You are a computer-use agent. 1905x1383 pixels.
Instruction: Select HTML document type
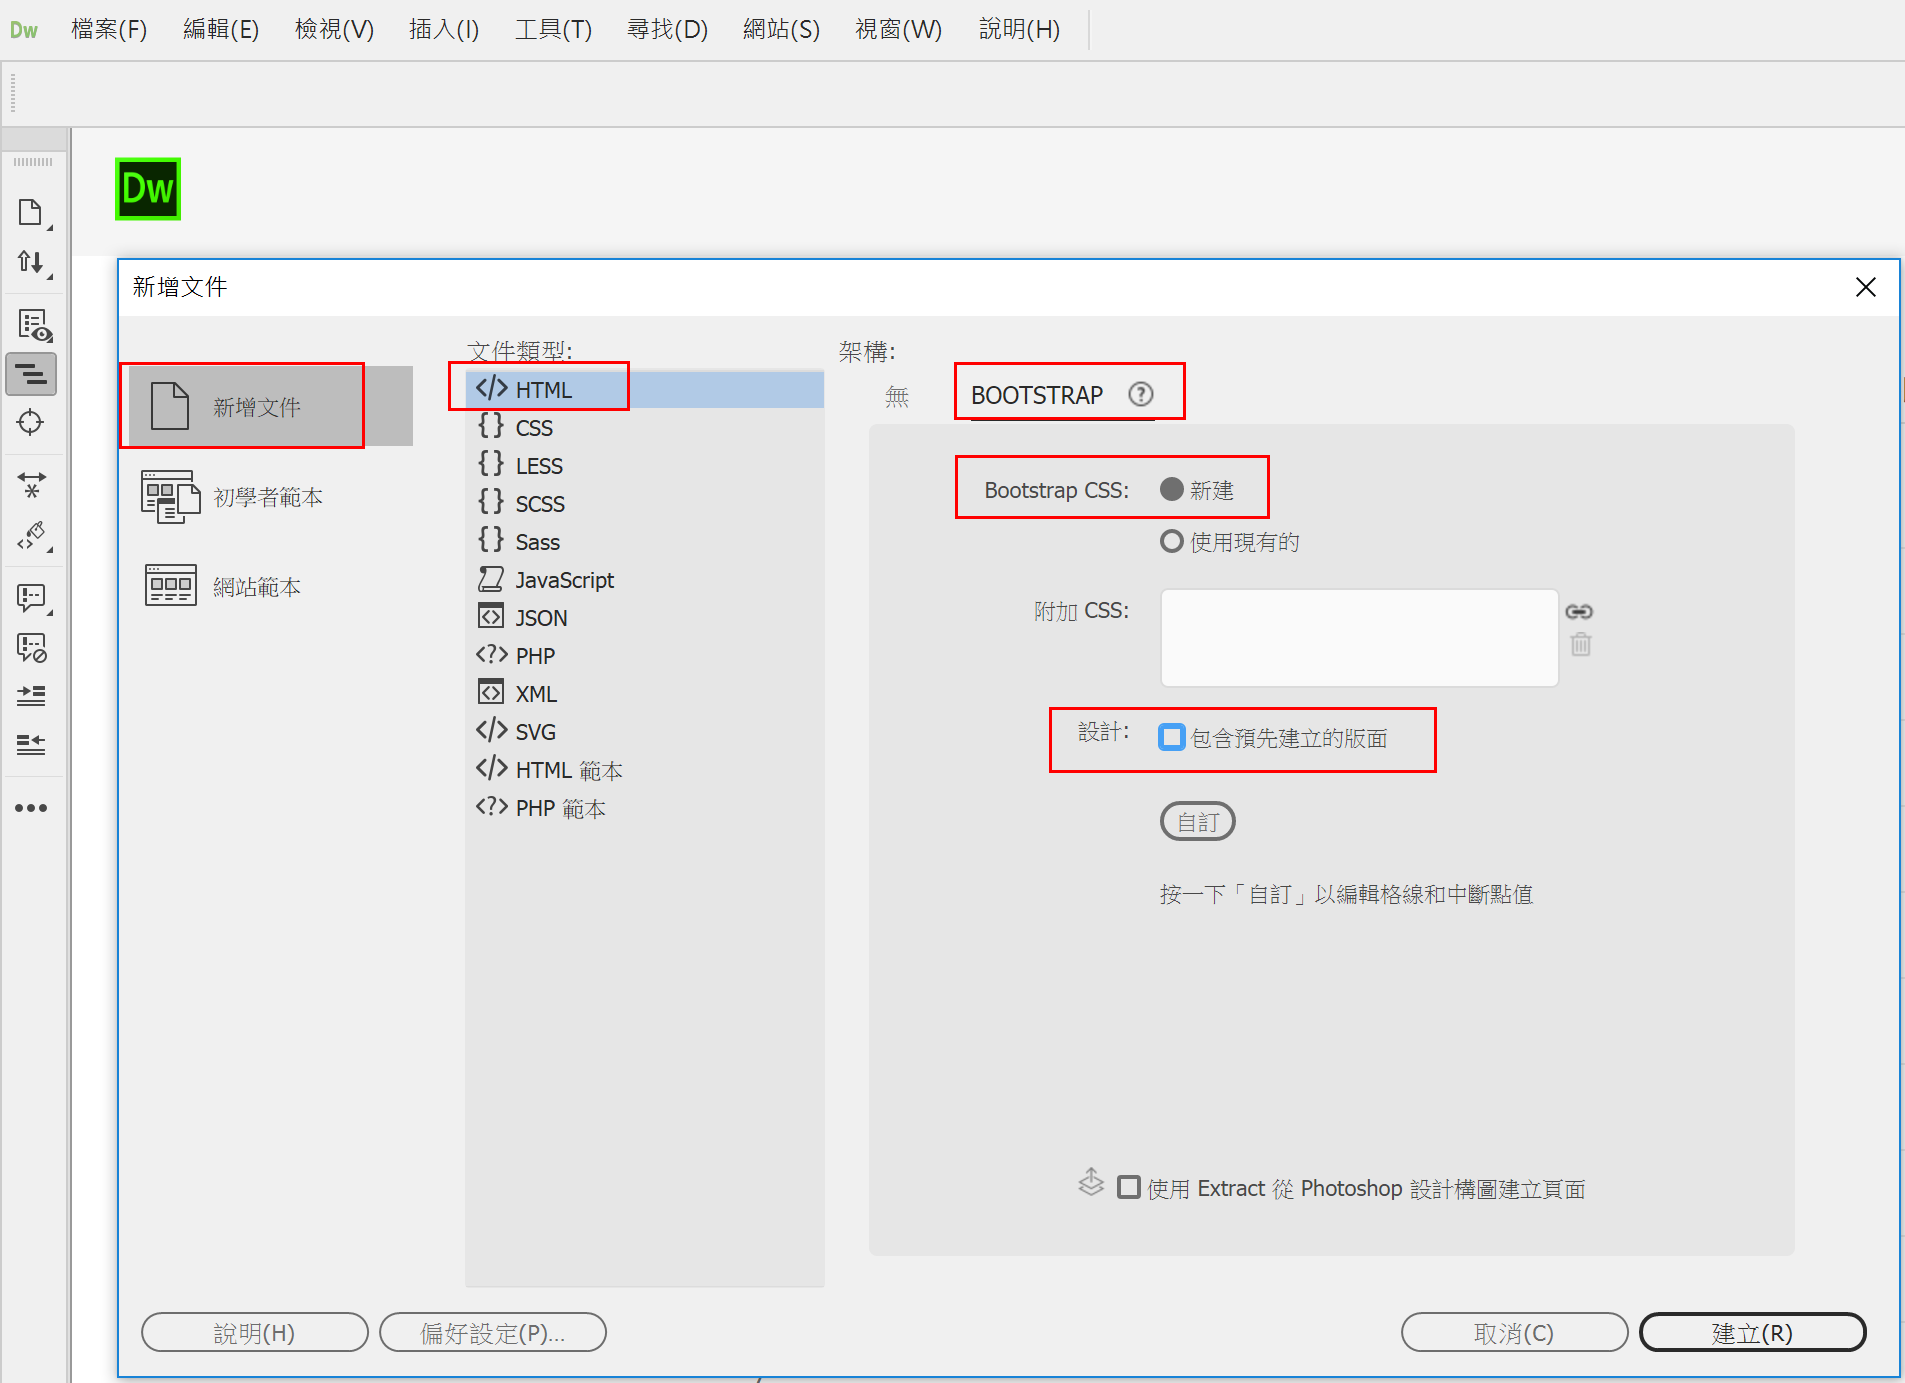(x=645, y=389)
